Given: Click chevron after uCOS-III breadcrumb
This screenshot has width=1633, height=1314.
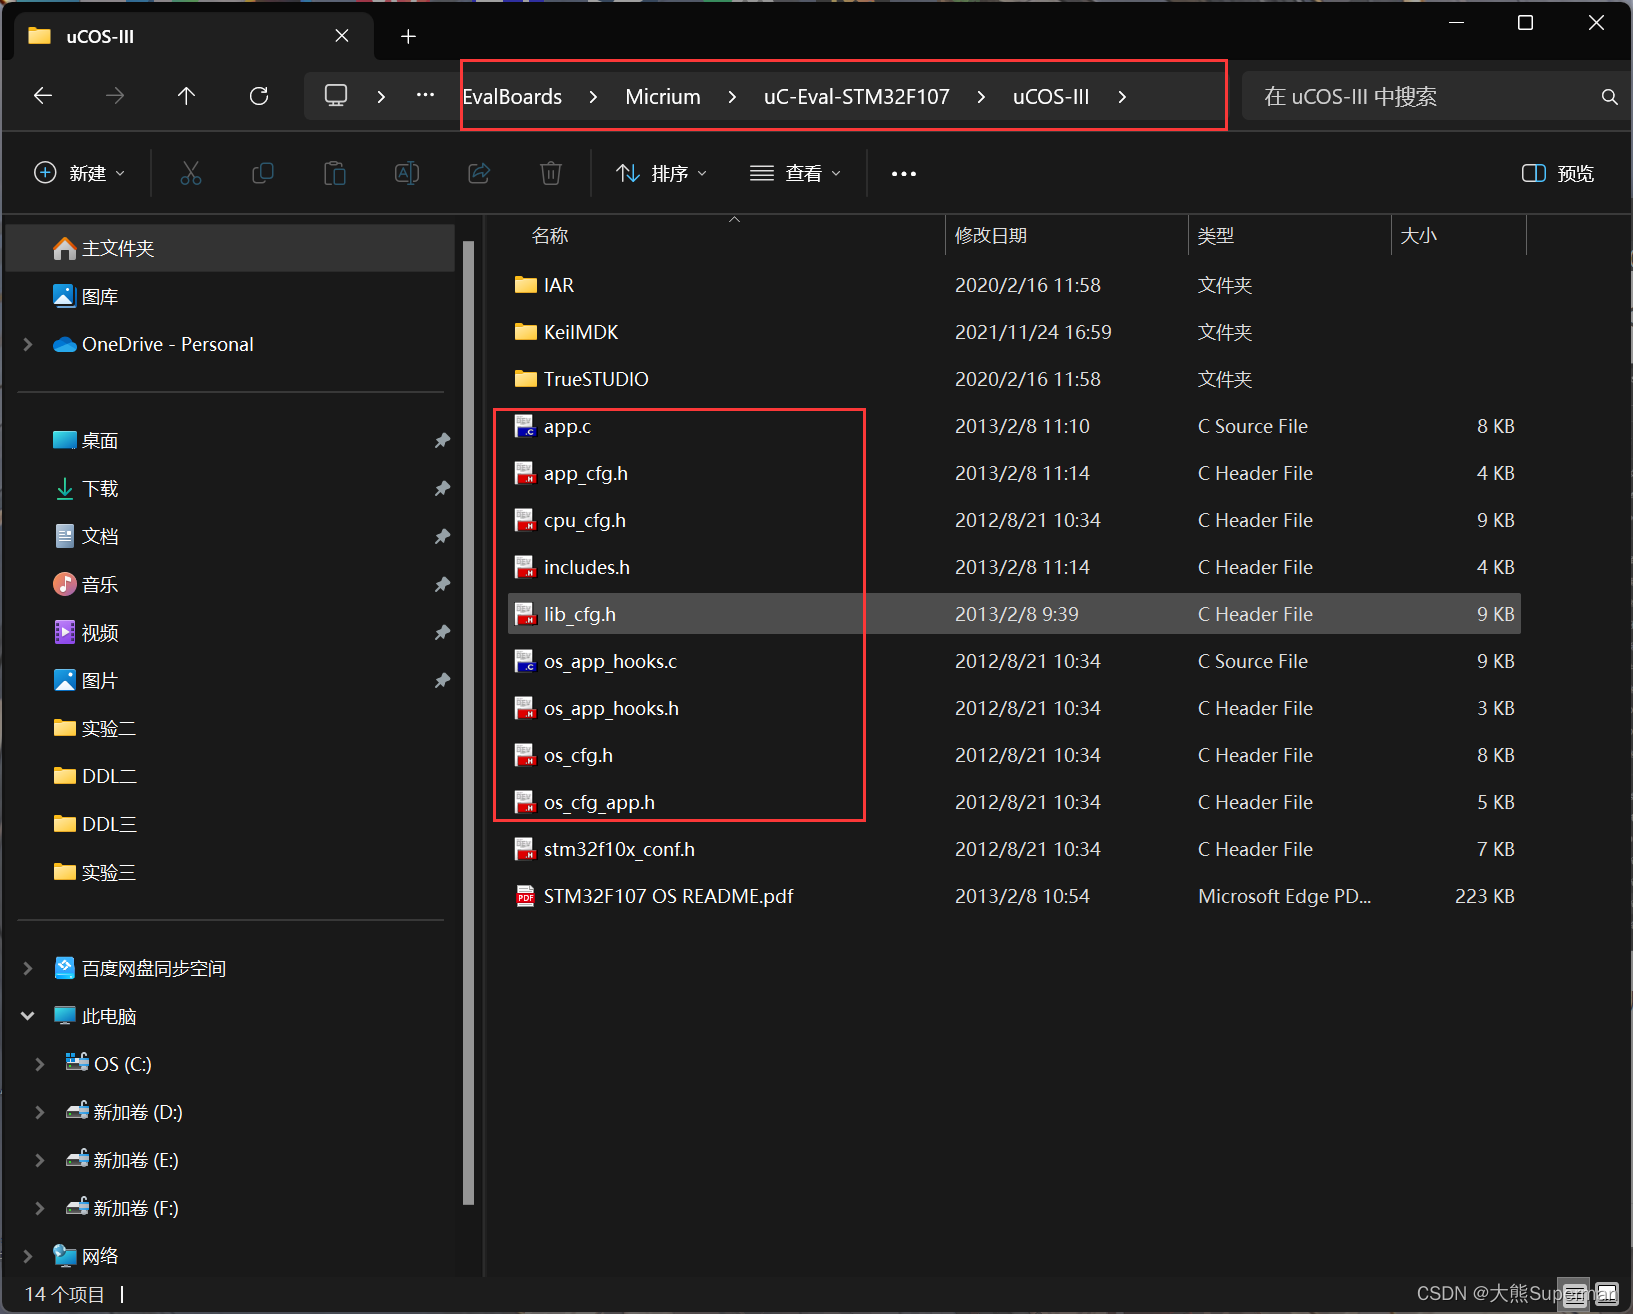Looking at the screenshot, I should pos(1122,97).
